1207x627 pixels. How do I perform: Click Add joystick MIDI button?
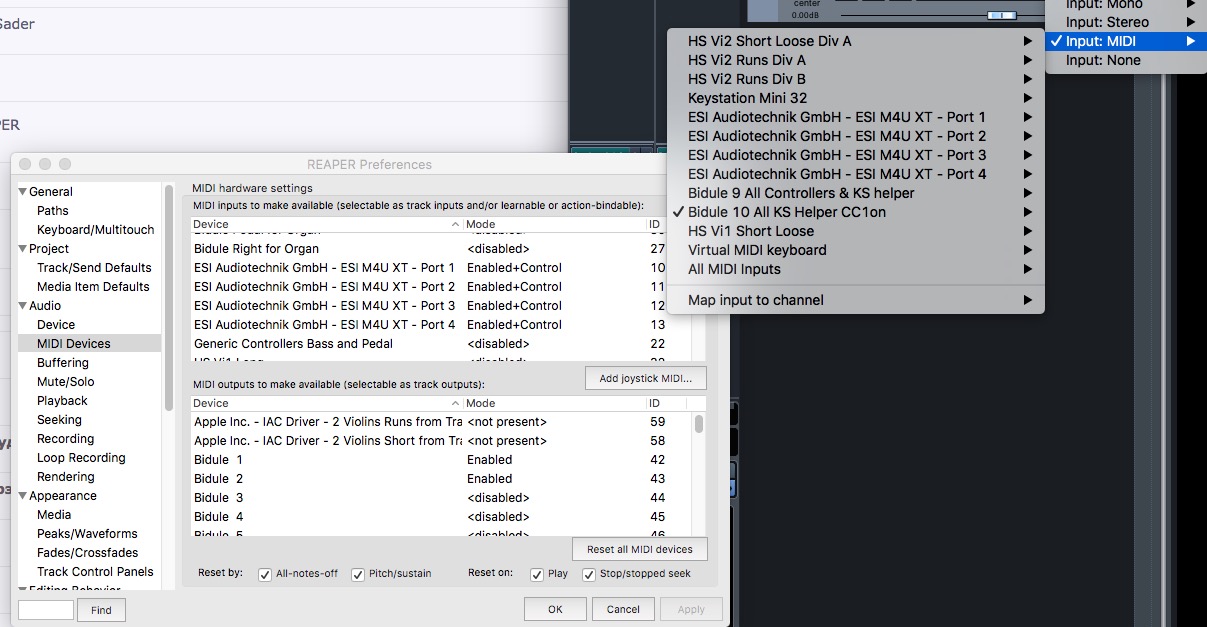645,378
